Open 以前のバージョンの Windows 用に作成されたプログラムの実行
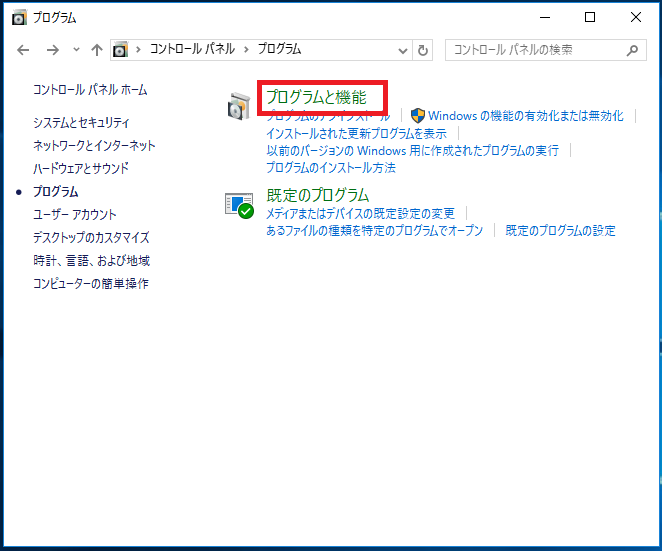This screenshot has width=662, height=551. coord(412,150)
